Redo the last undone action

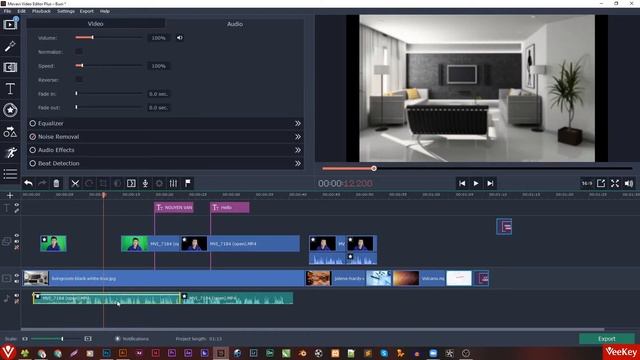tap(42, 183)
